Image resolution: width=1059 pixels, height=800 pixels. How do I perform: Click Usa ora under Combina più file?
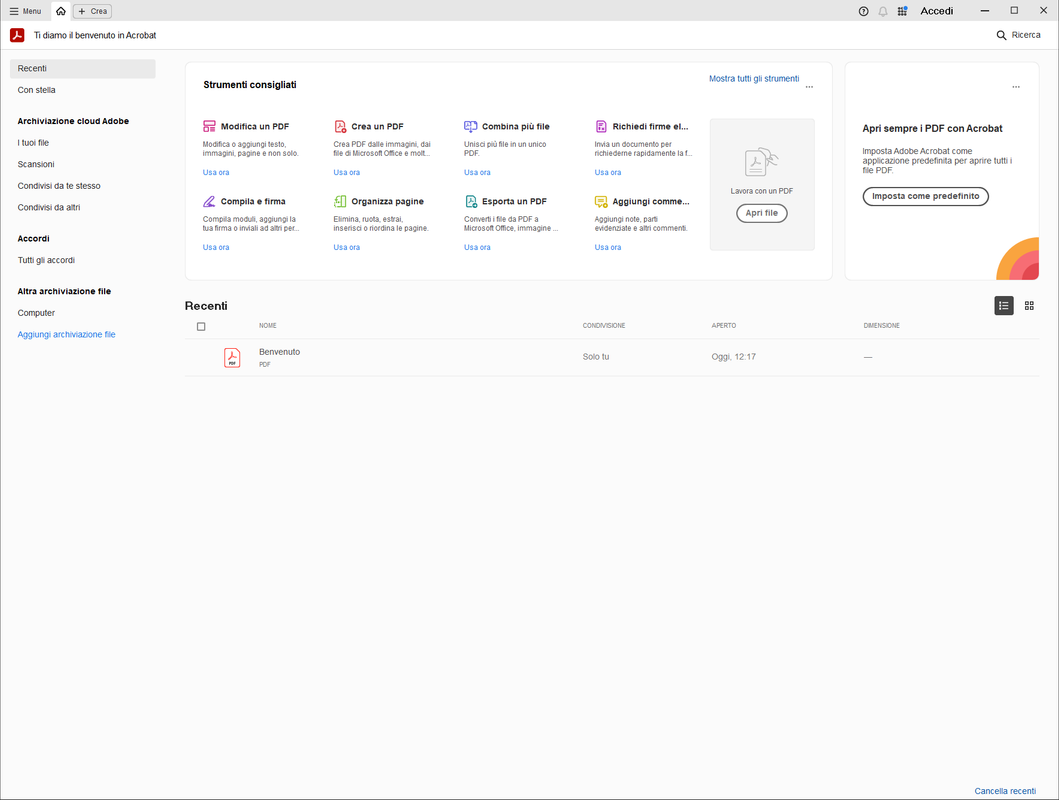[477, 172]
